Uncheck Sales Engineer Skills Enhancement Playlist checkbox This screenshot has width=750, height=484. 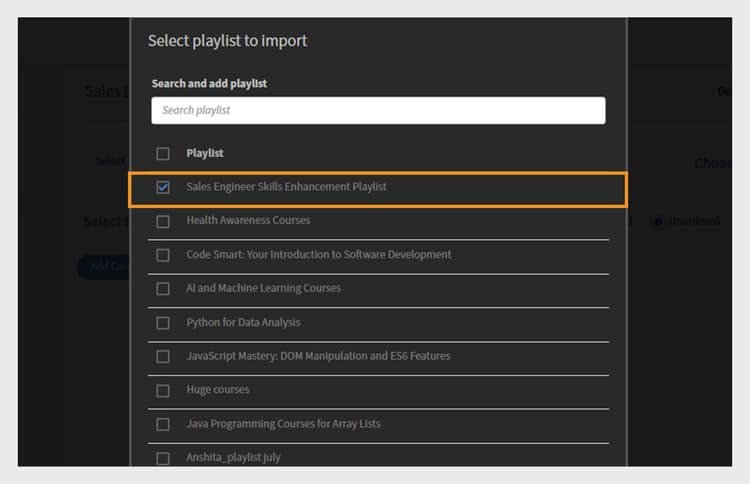[x=163, y=187]
